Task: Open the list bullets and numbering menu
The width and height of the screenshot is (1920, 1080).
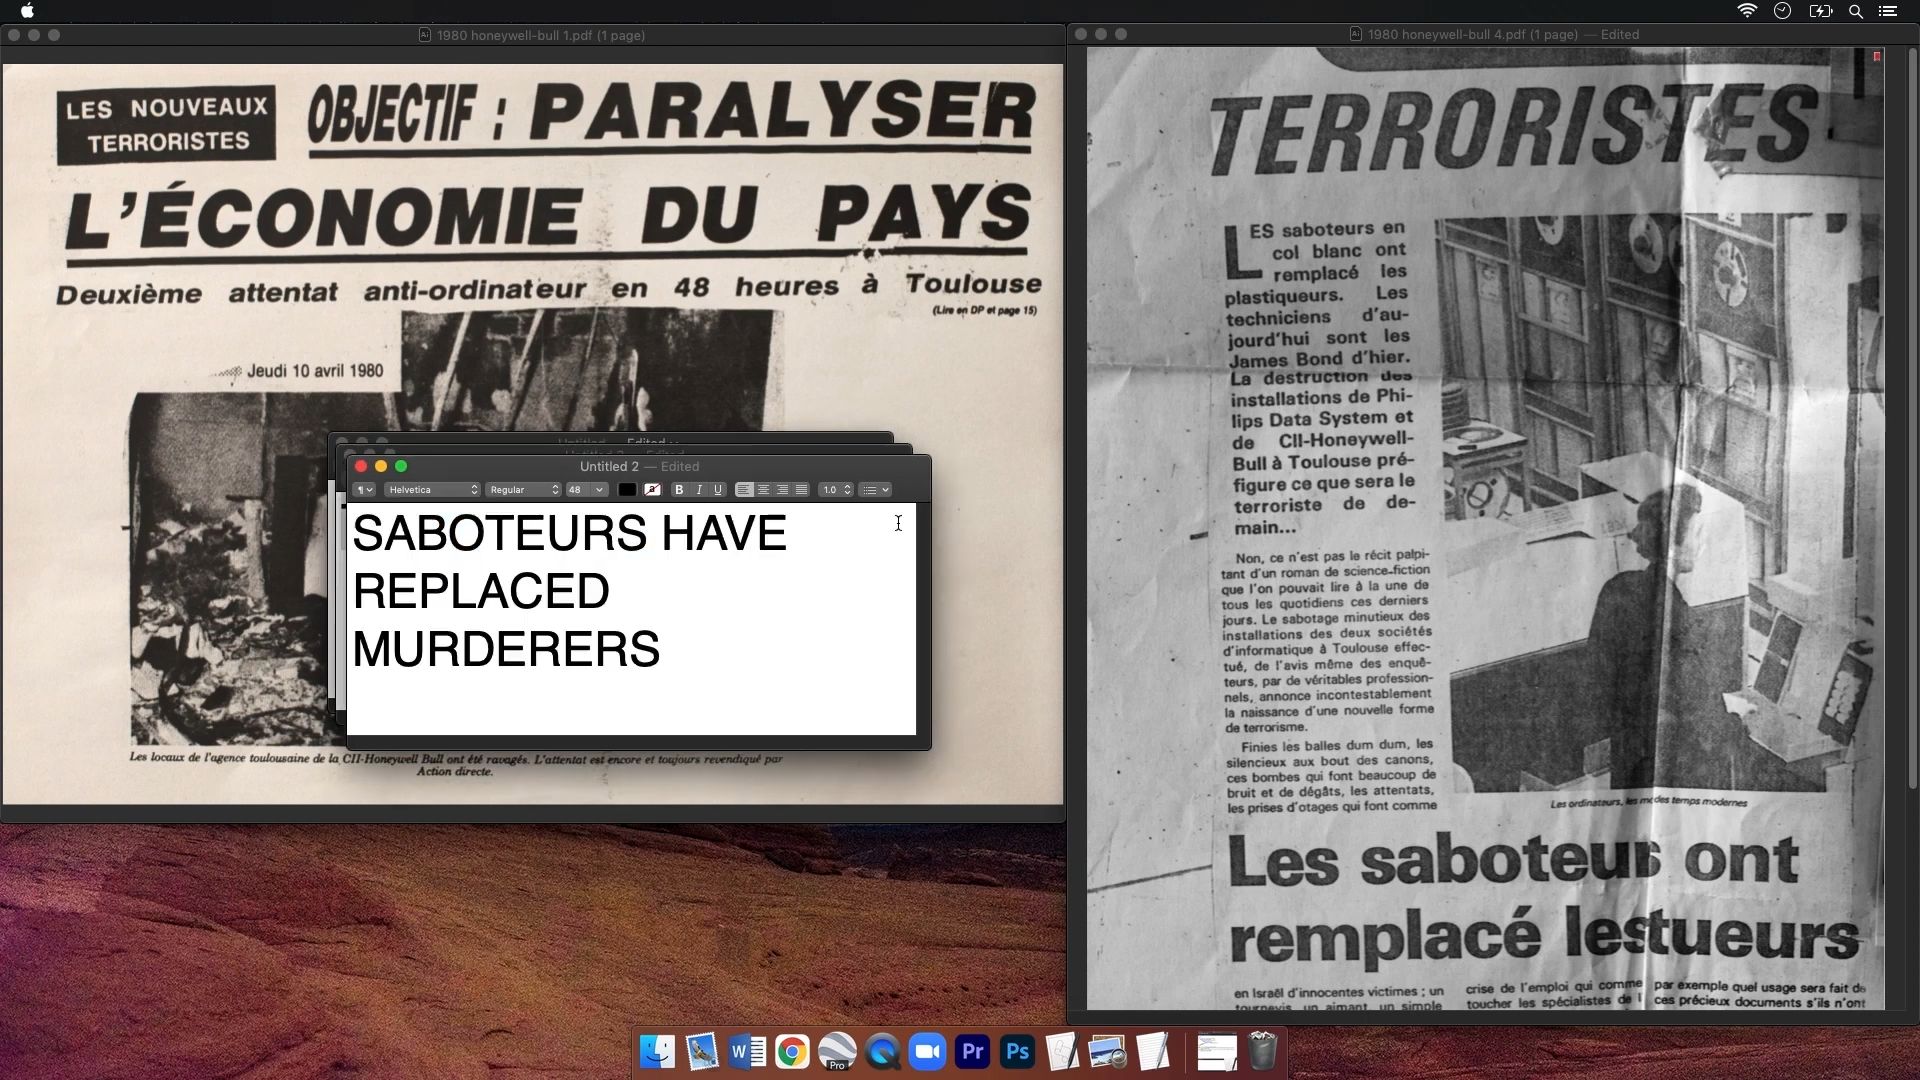Action: [x=876, y=490]
